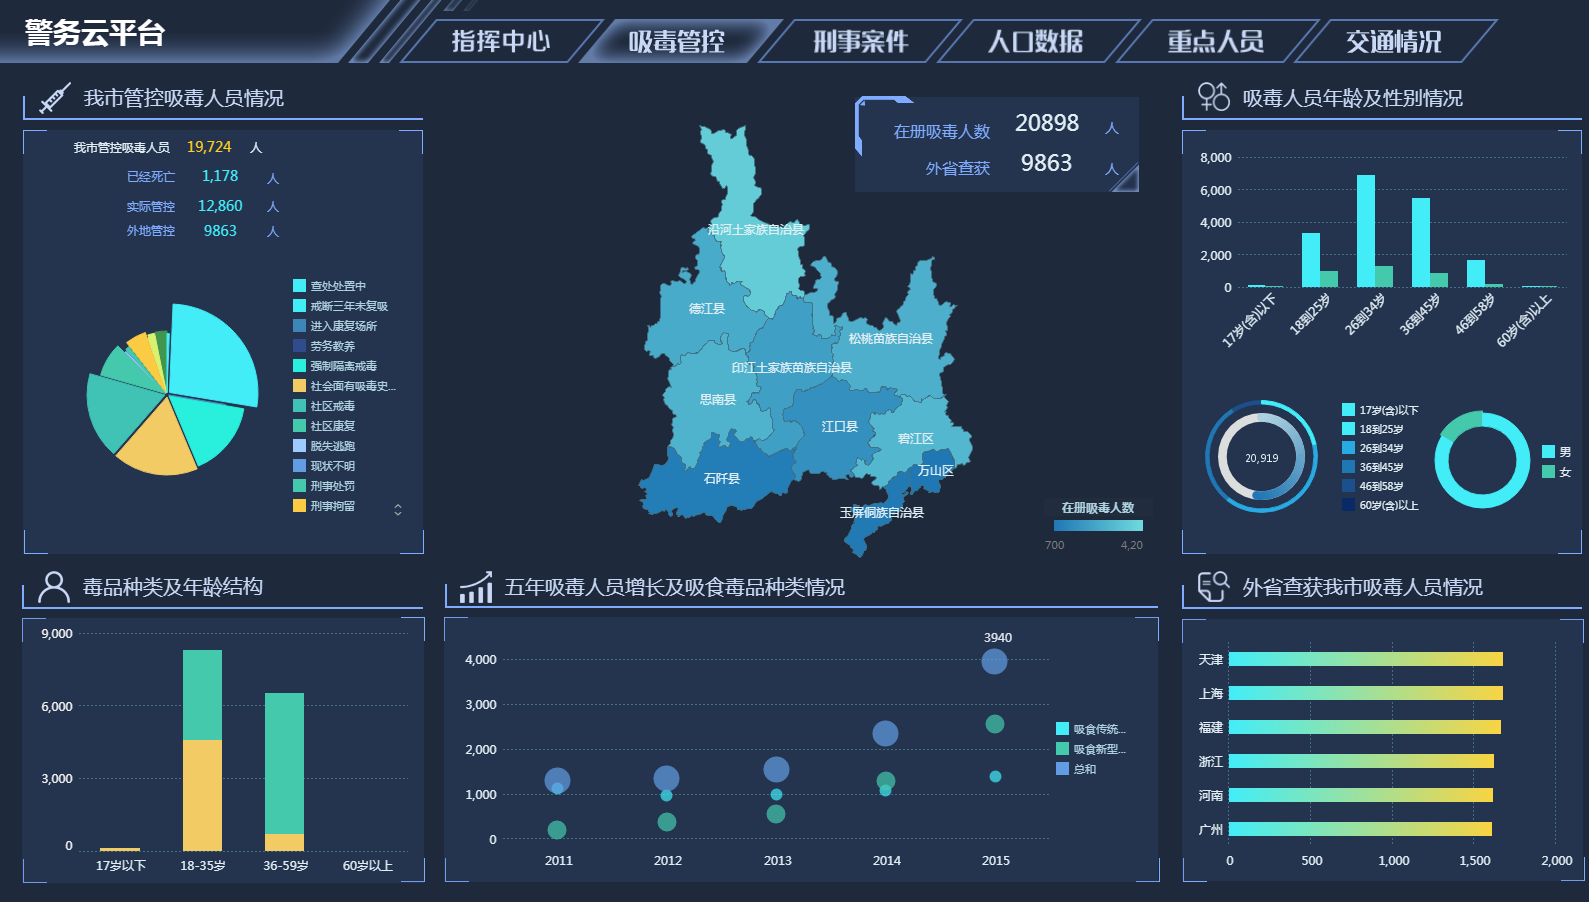The width and height of the screenshot is (1589, 902).
Task: Open the 刑事案件 tab
Action: 860,41
